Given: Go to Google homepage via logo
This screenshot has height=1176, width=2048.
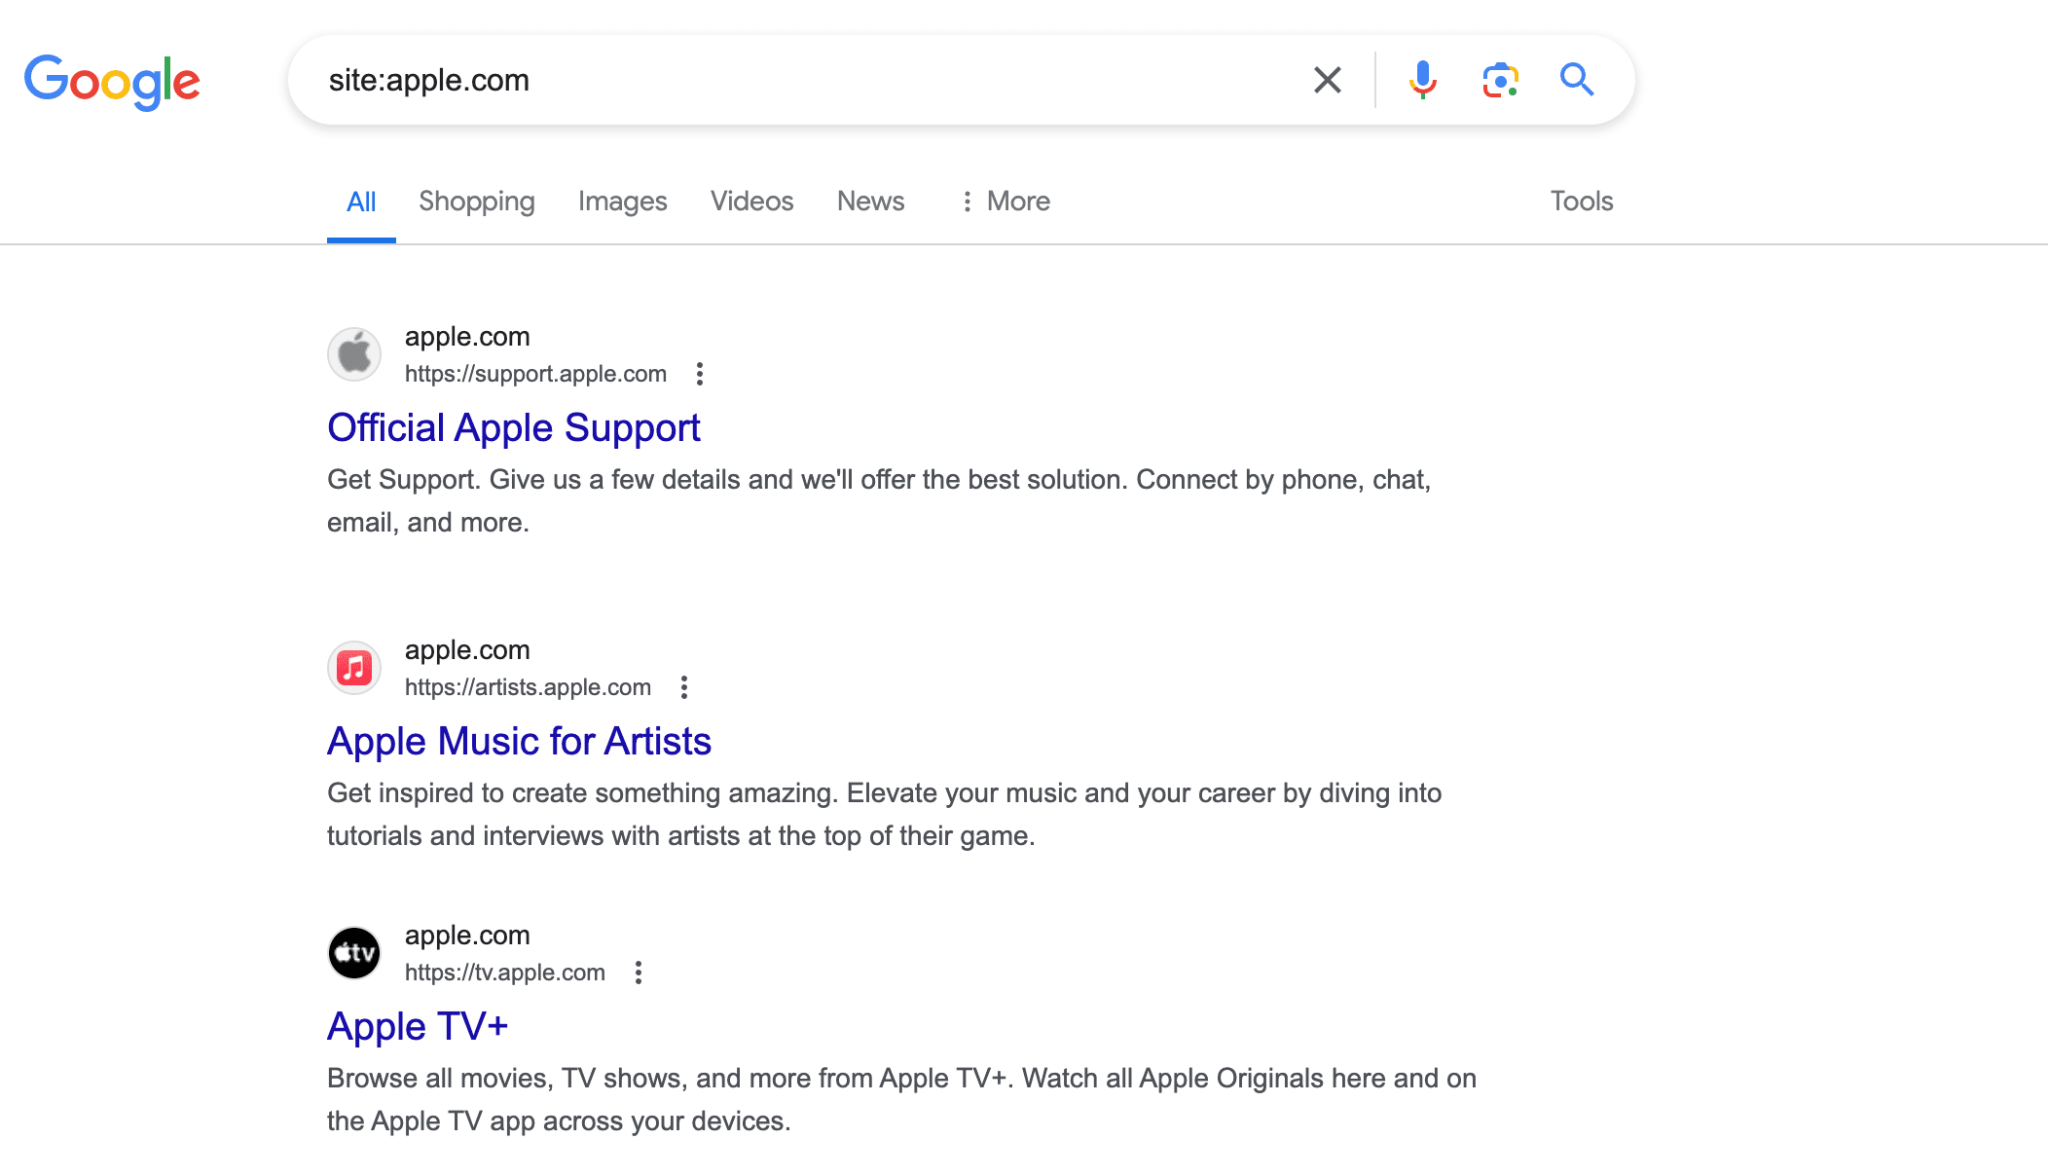Looking at the screenshot, I should 112,82.
